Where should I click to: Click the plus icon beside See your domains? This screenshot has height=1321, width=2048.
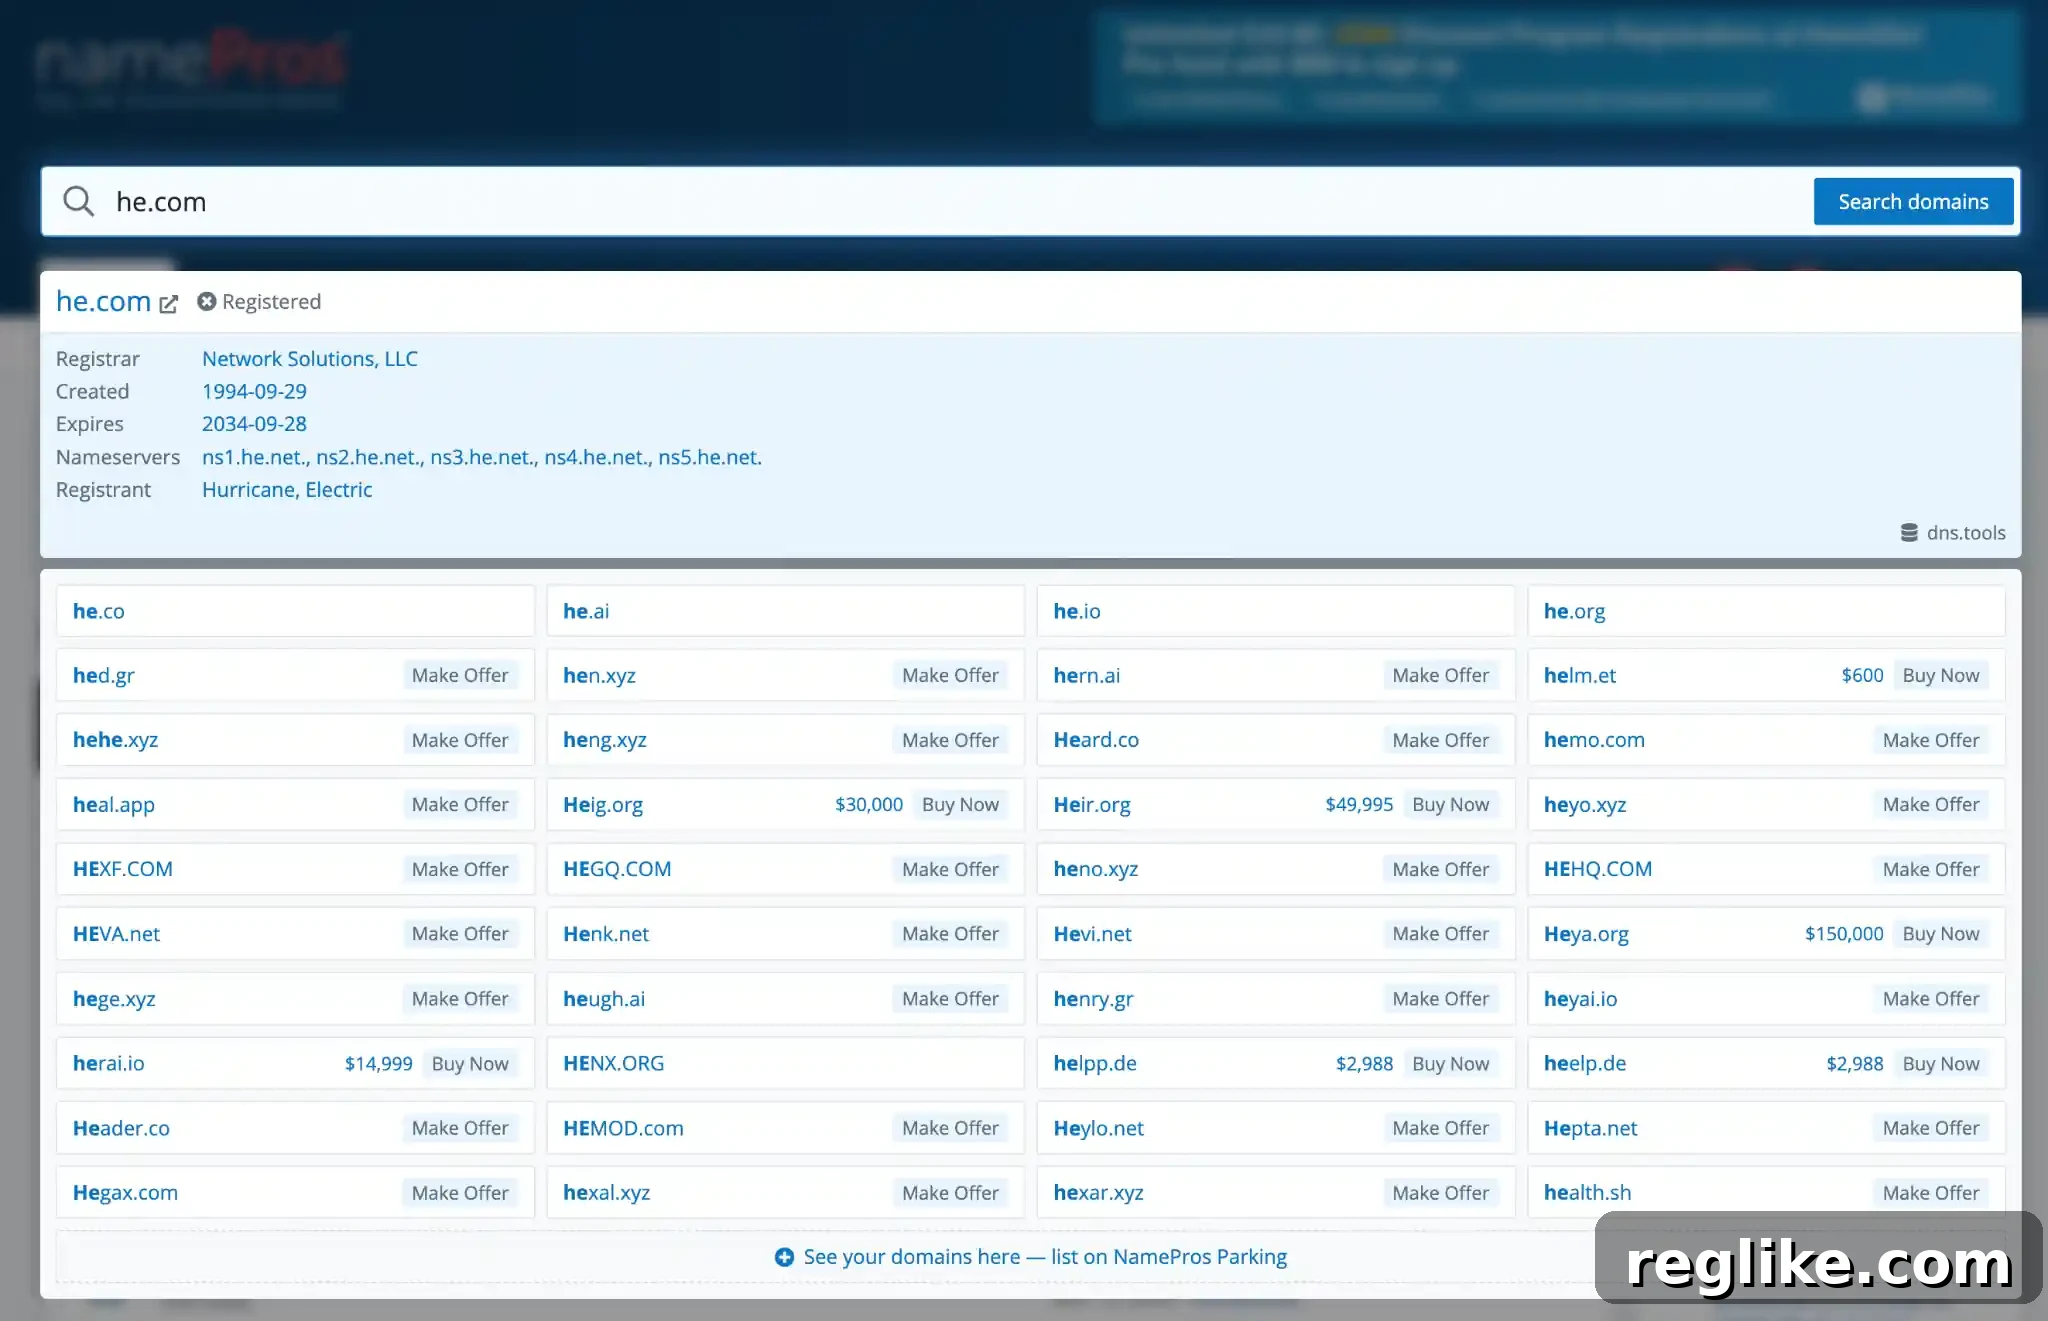(784, 1257)
